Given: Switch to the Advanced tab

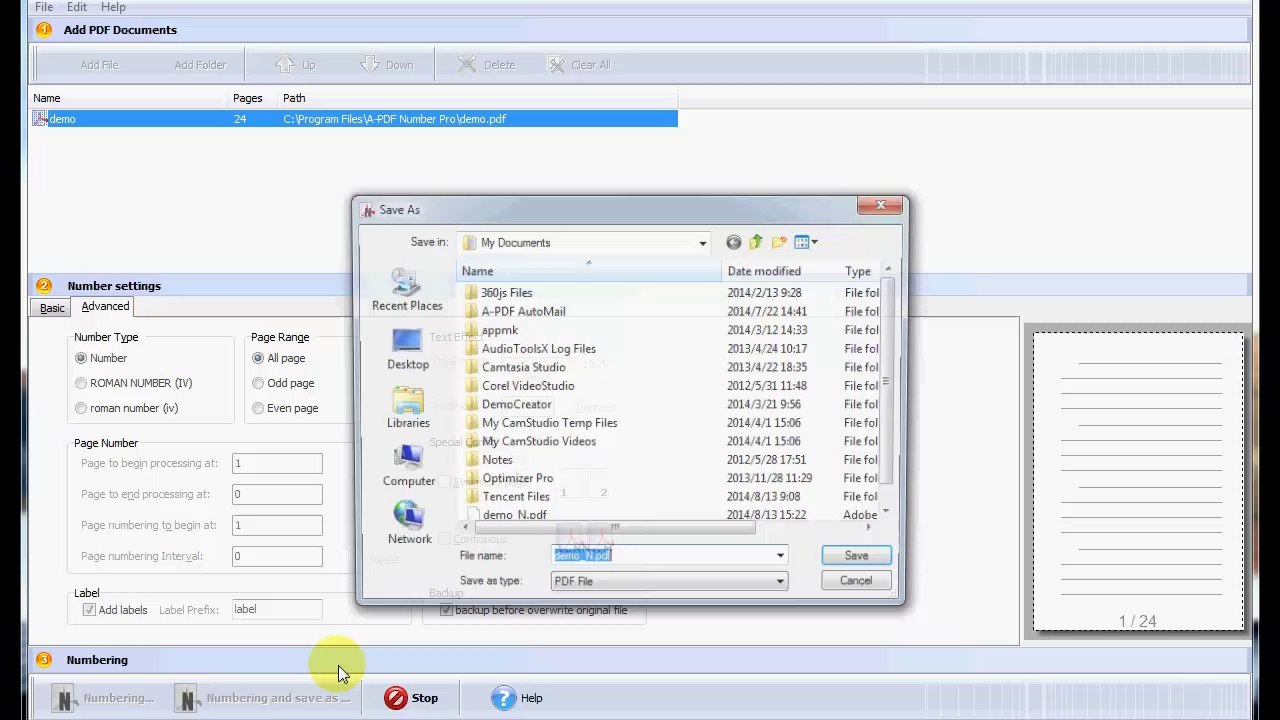Looking at the screenshot, I should click(x=105, y=307).
